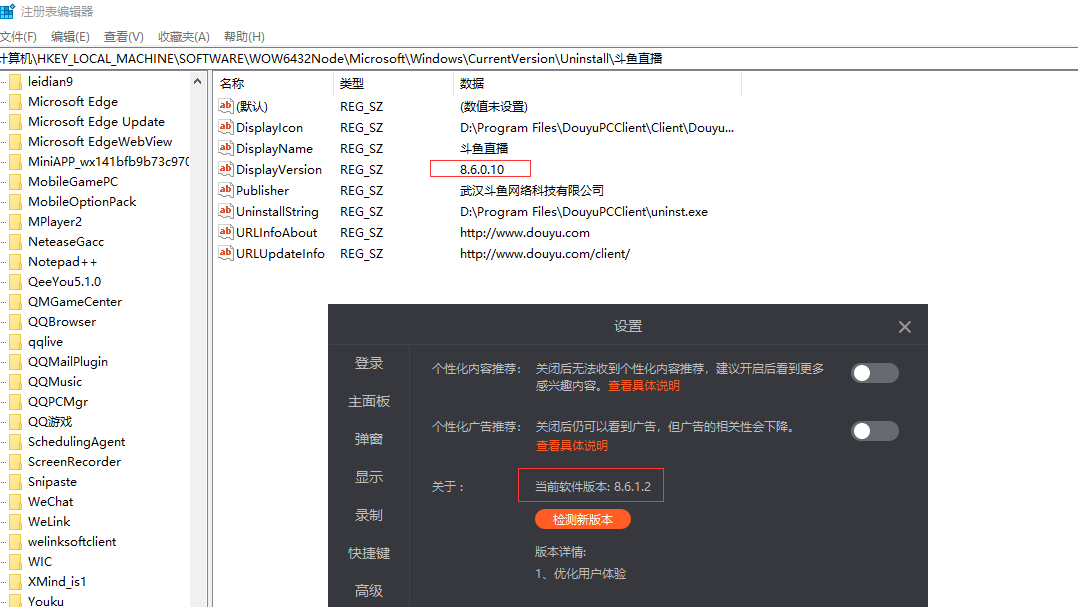Click the MobileGamePC folder icon
This screenshot has height=607, width=1078.
[x=15, y=181]
